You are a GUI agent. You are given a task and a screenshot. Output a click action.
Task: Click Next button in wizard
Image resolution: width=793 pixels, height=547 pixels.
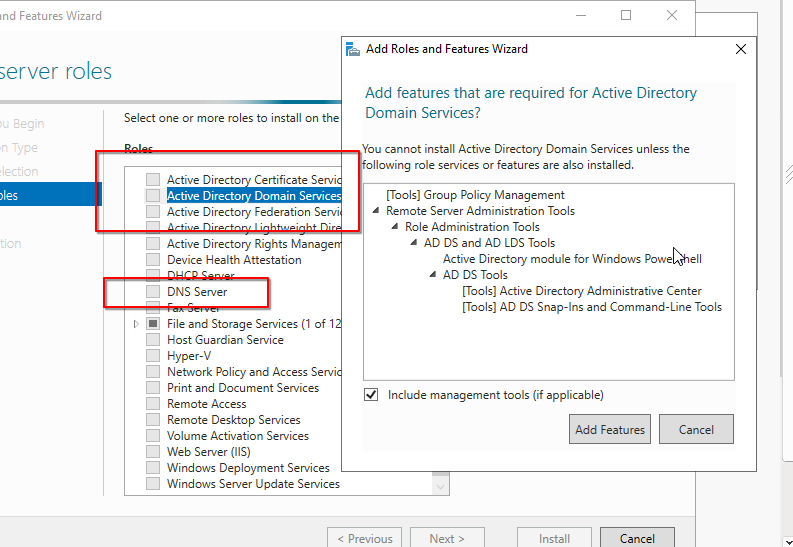(x=447, y=538)
